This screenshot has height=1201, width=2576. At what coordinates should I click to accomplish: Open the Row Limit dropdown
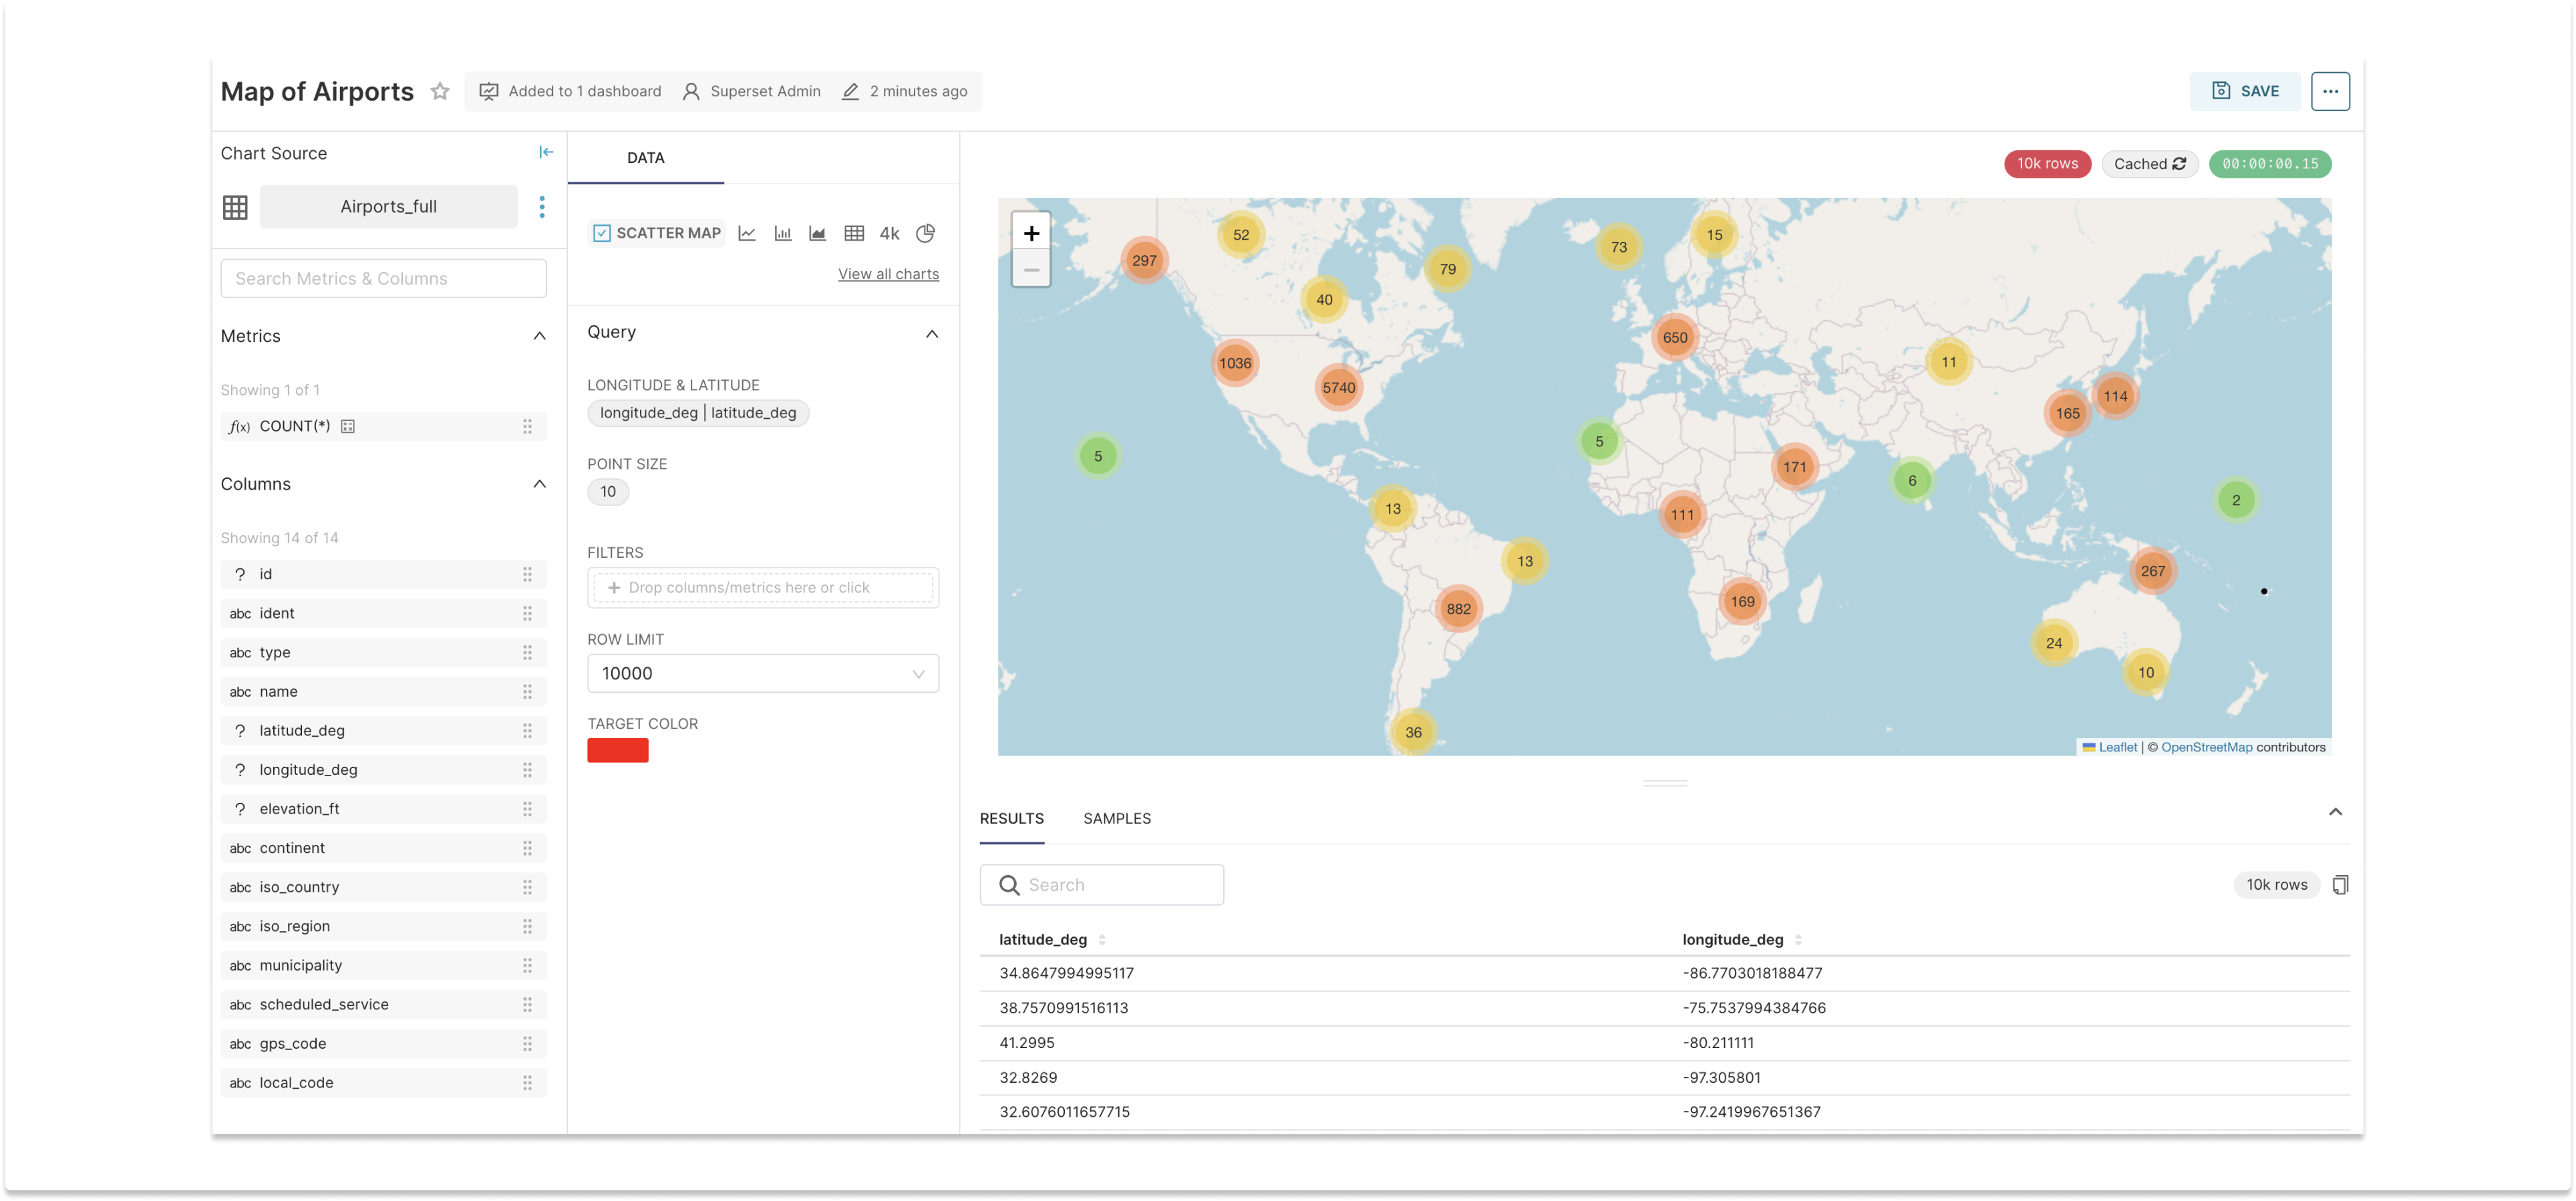coord(762,673)
